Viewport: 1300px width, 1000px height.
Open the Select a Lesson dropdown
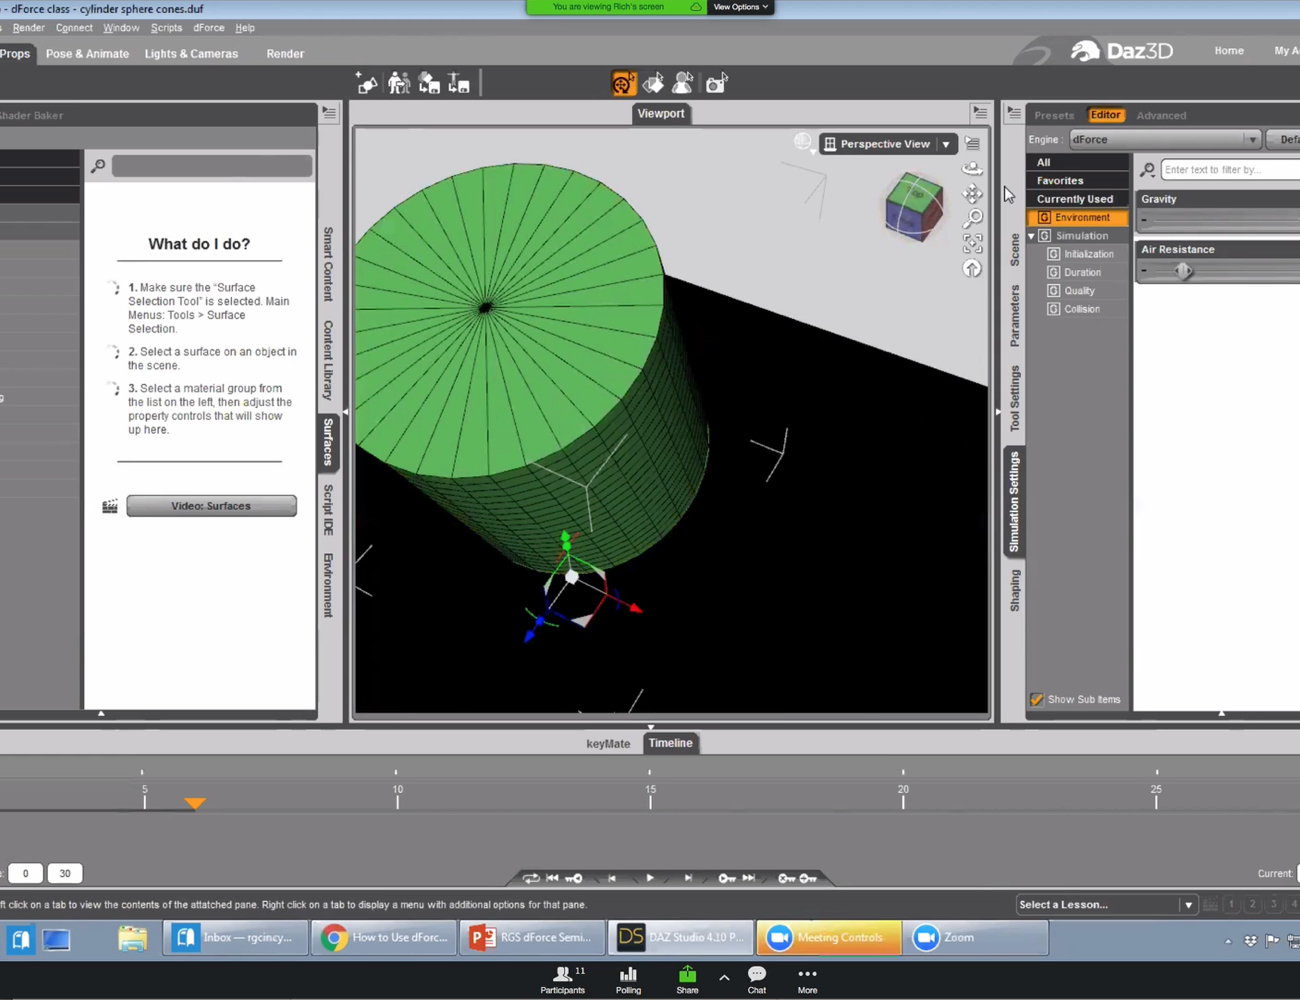(1187, 904)
